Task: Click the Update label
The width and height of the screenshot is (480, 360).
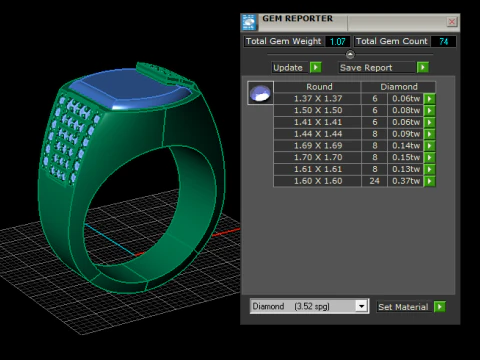Action: coord(288,68)
